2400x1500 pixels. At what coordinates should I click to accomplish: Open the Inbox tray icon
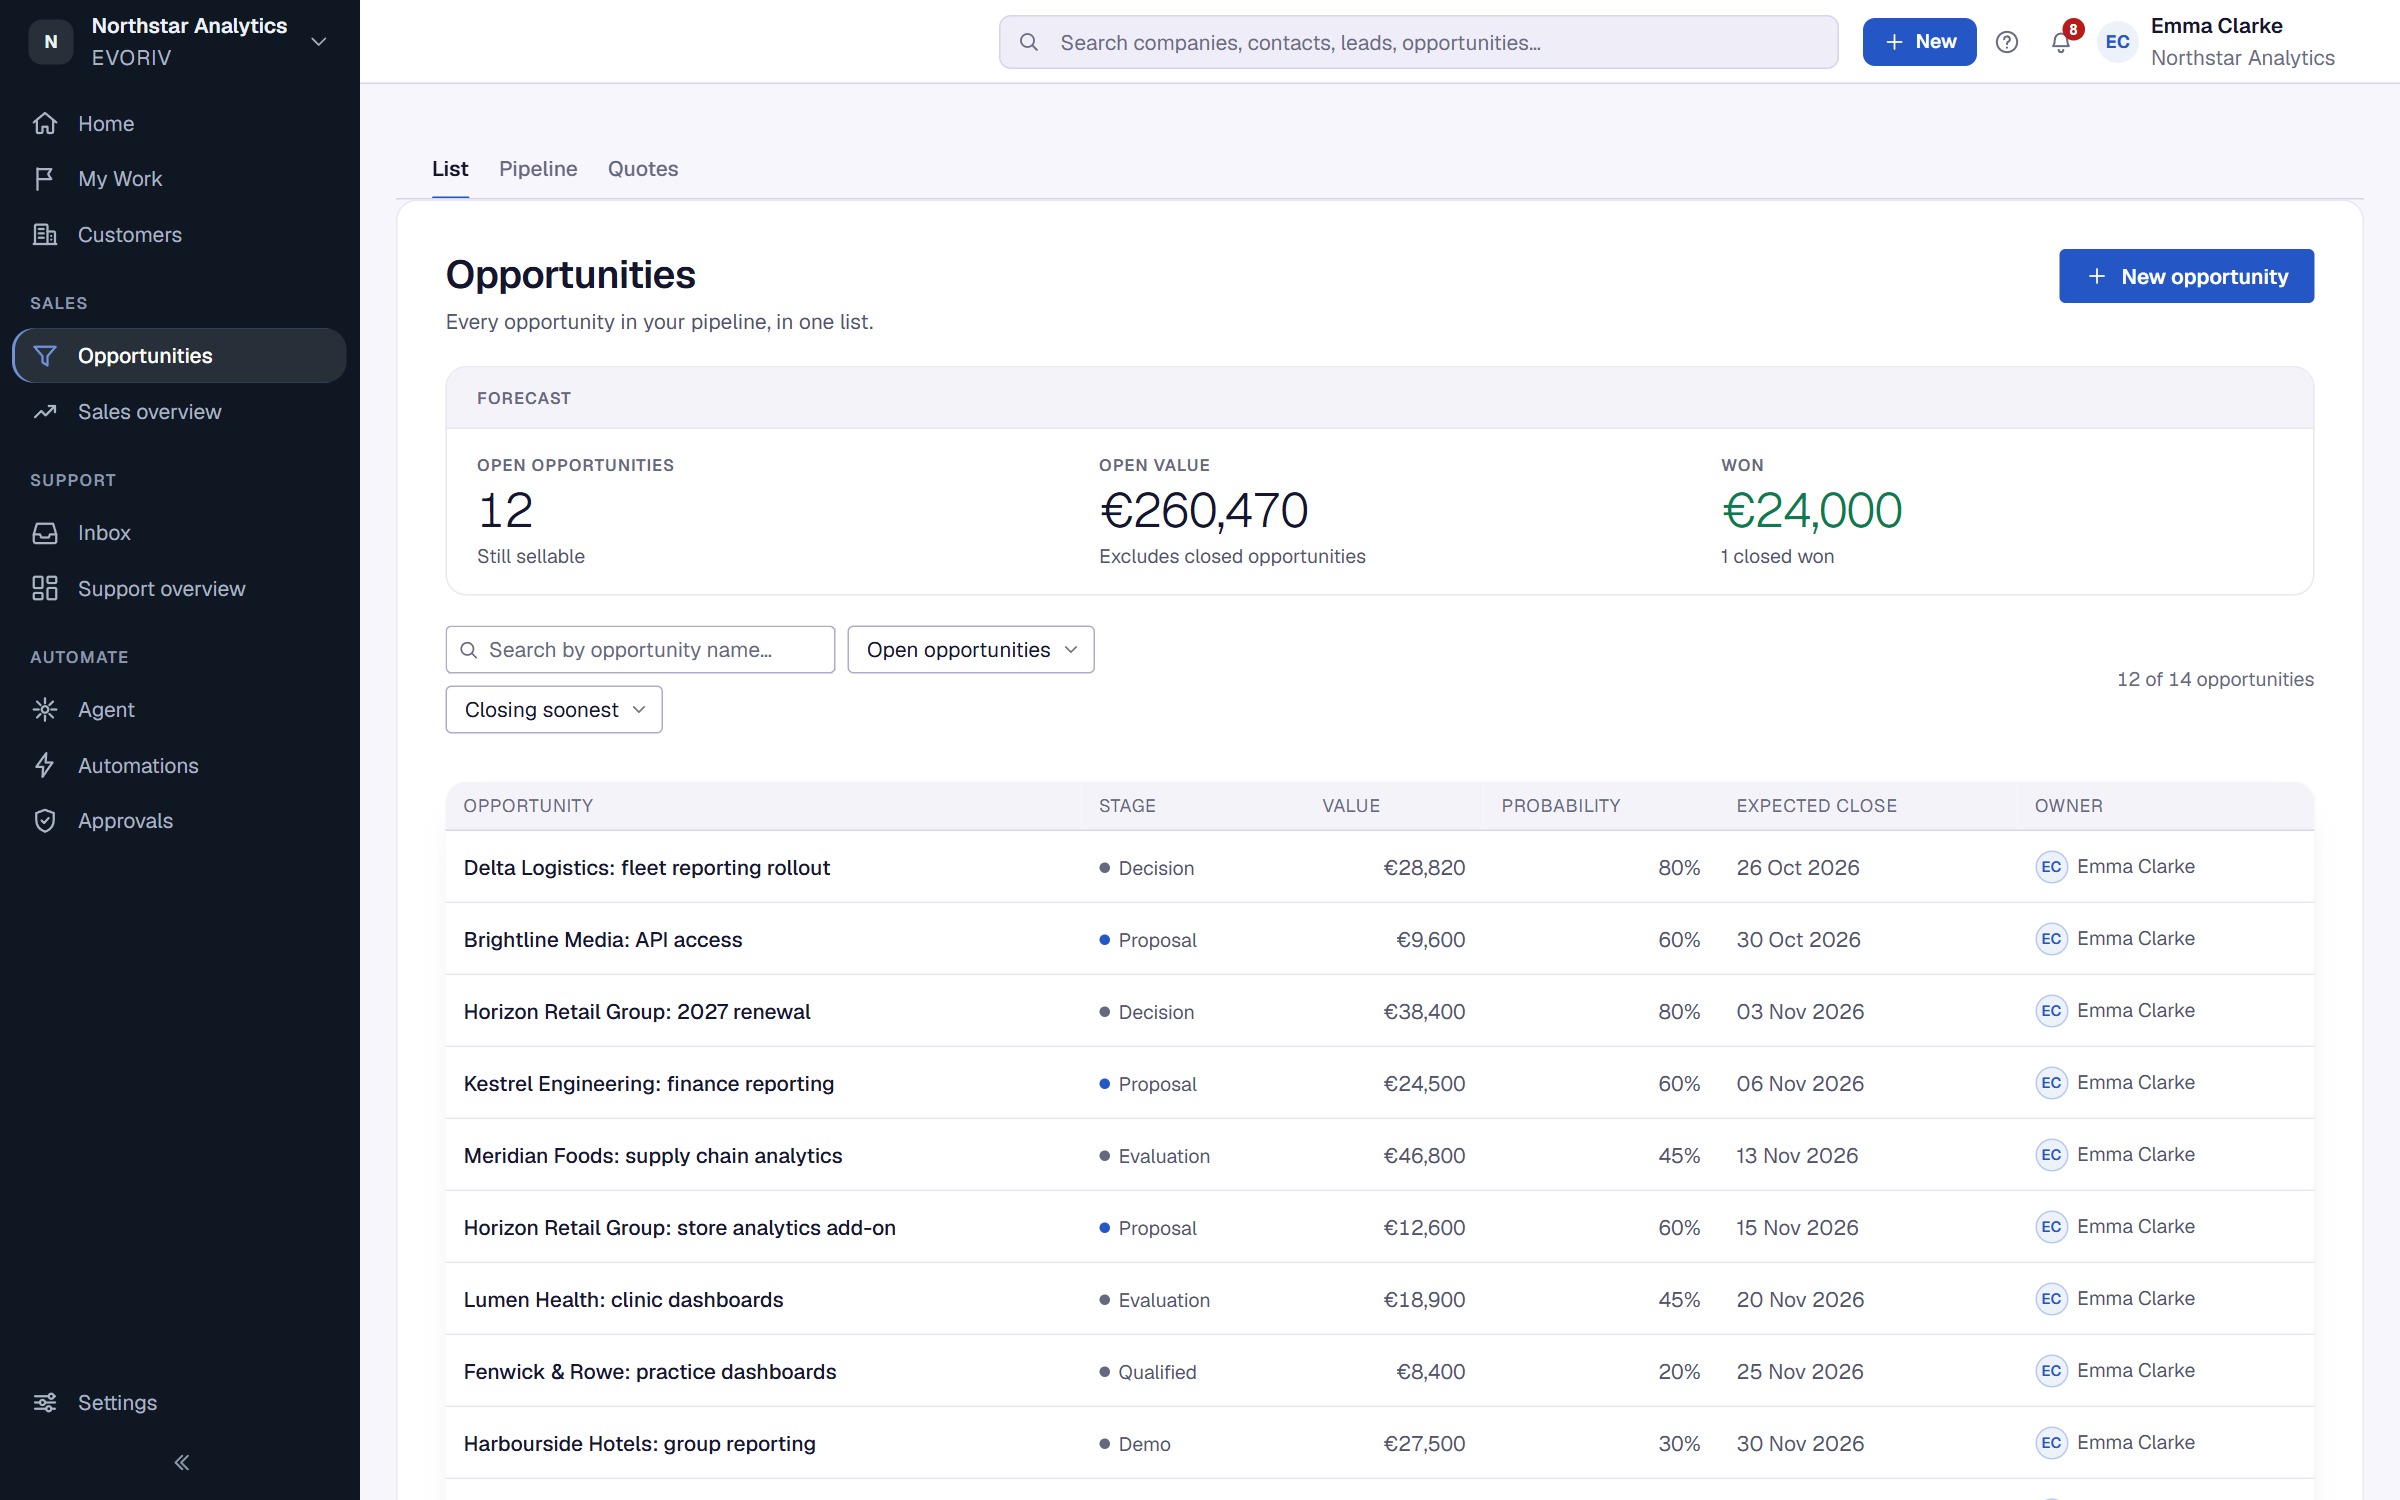[45, 532]
